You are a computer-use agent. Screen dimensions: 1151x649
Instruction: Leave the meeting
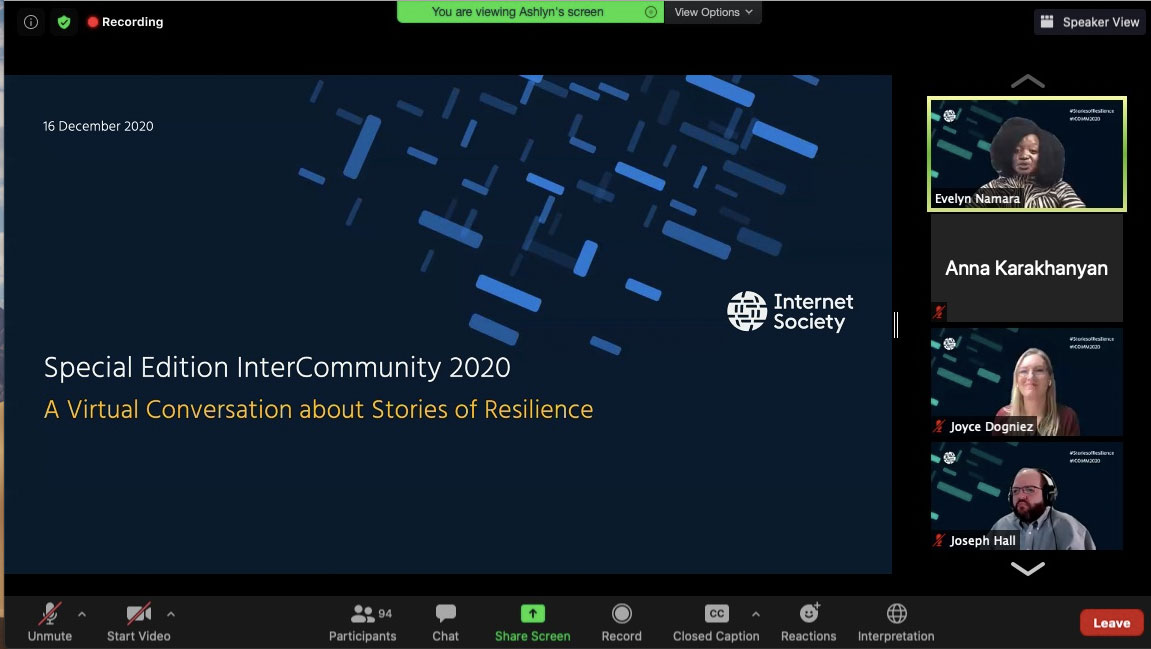[x=1111, y=623]
